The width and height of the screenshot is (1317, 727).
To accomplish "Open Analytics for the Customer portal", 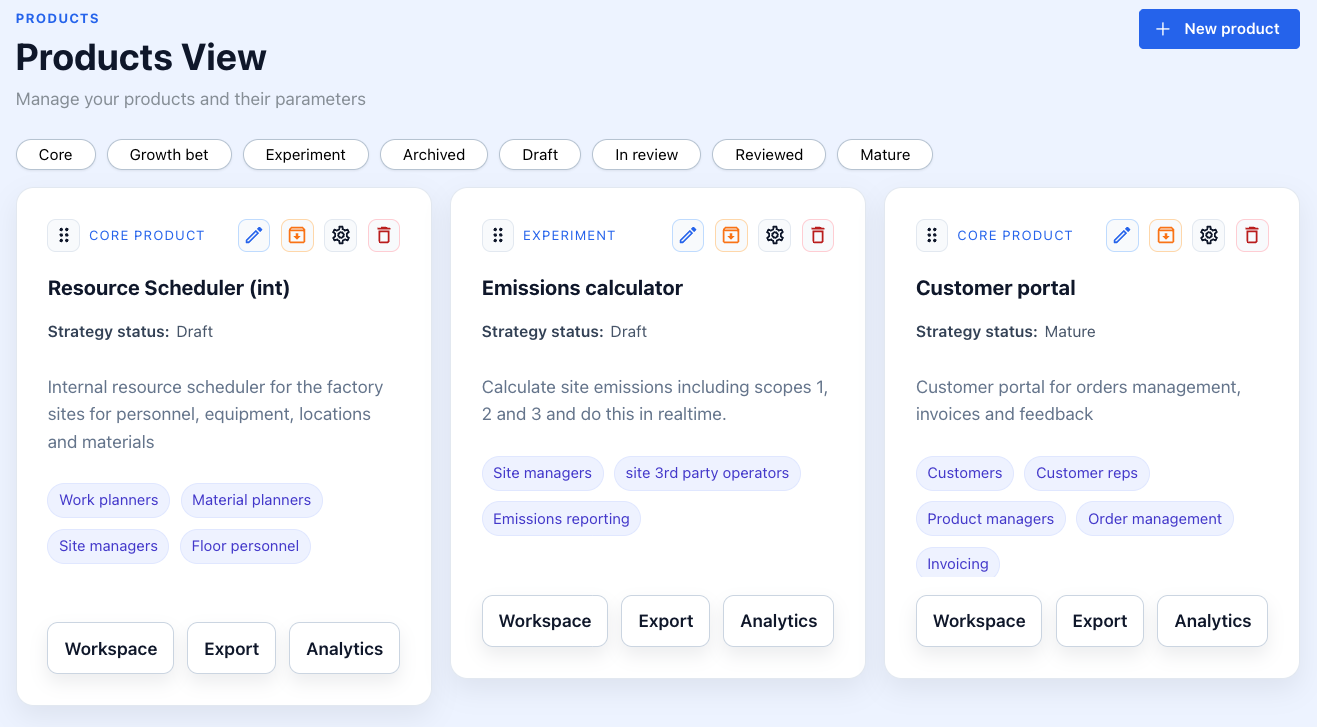I will [1212, 620].
